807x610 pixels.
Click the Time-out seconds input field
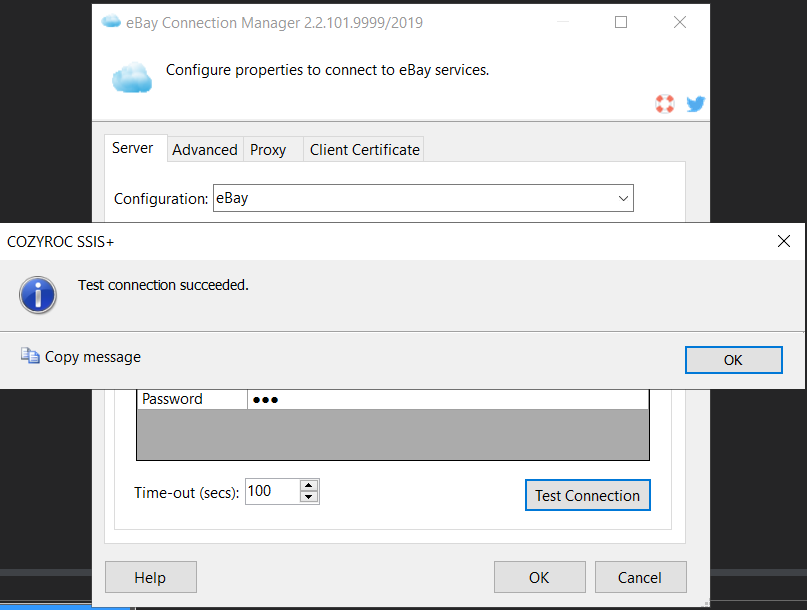[273, 491]
